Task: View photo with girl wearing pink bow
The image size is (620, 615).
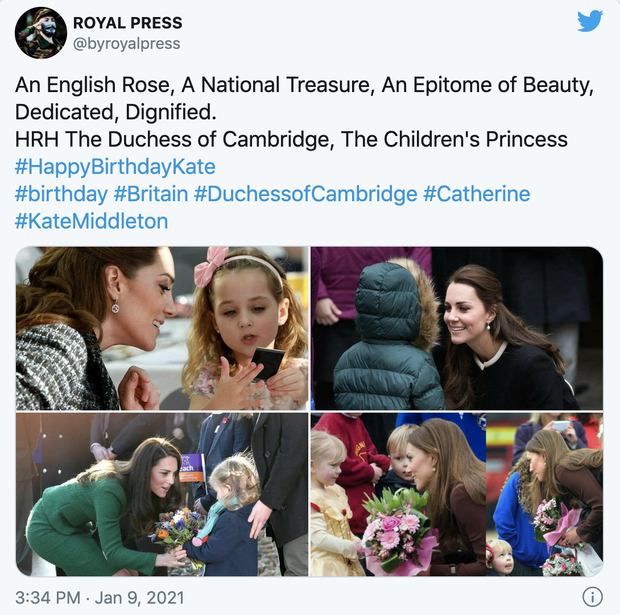Action: click(x=162, y=328)
